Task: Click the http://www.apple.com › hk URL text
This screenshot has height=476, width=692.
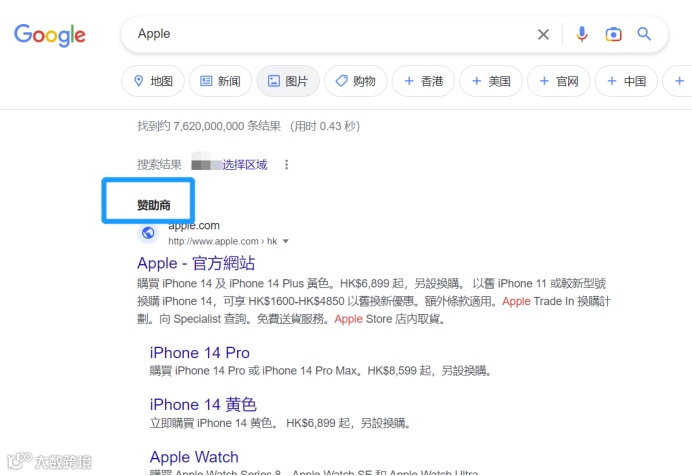Action: (x=222, y=241)
